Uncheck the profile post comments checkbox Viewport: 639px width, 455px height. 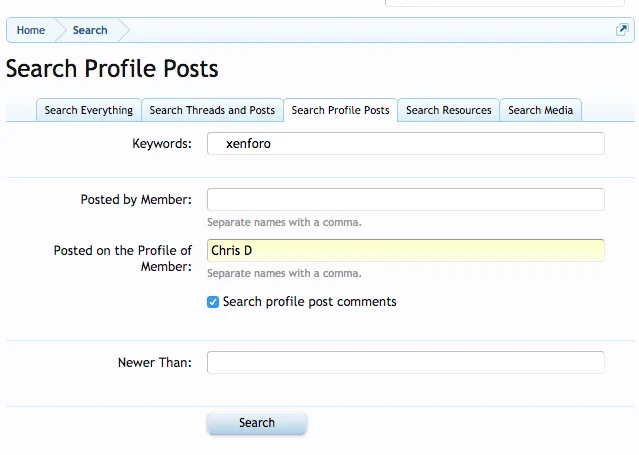(213, 302)
